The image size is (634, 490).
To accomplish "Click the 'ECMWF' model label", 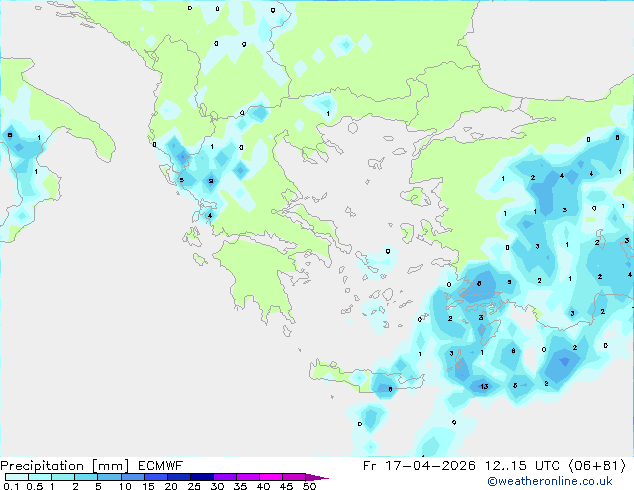I will (x=160, y=466).
